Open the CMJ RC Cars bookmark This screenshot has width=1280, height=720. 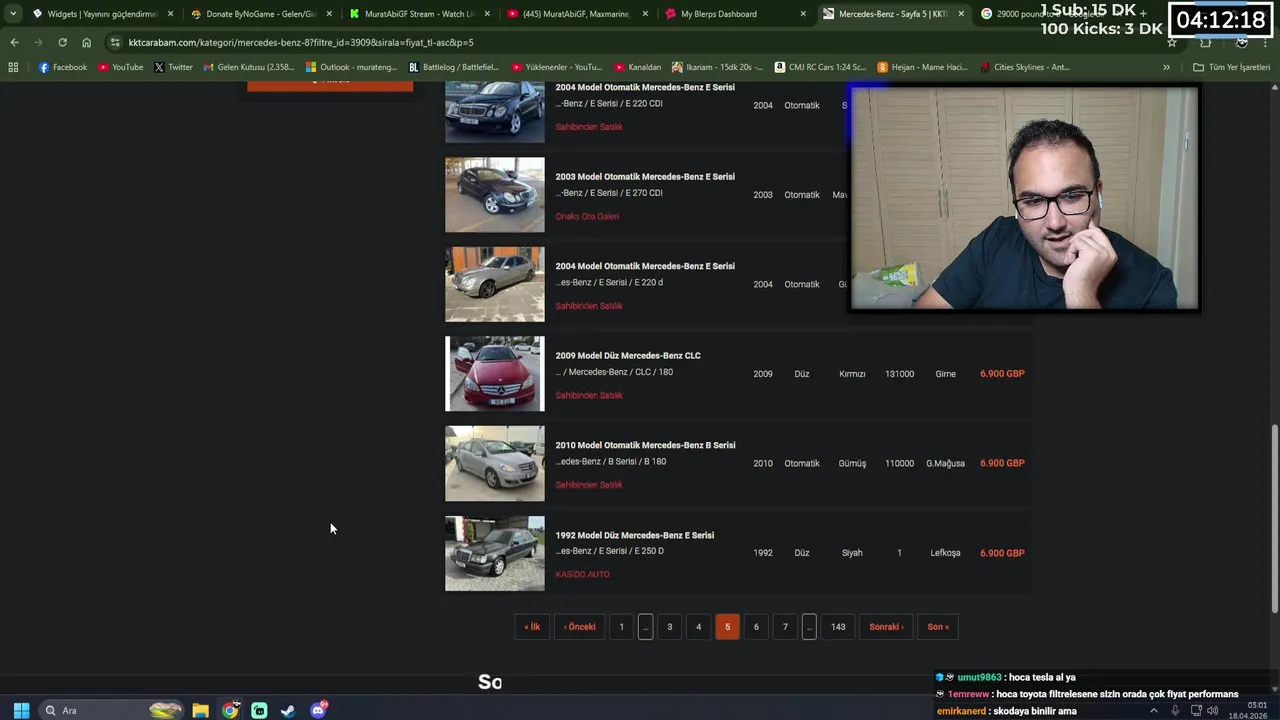pos(820,67)
